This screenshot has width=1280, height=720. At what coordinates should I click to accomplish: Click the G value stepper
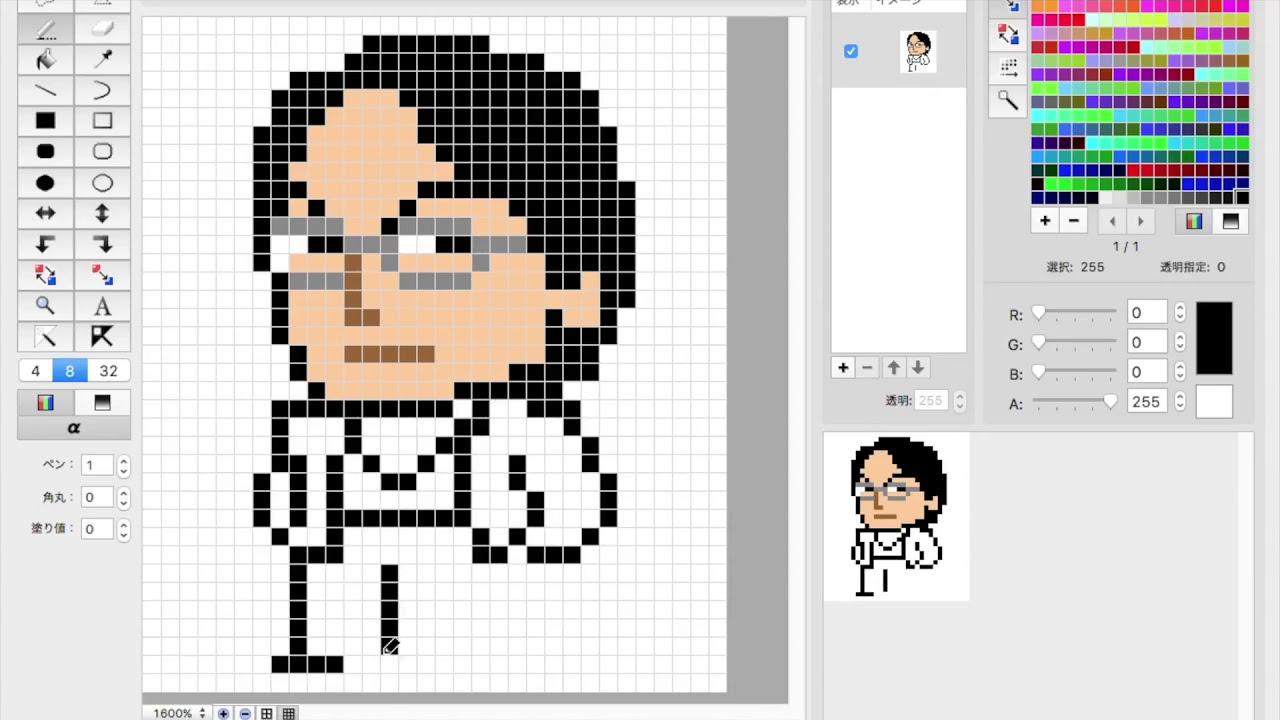(1180, 343)
